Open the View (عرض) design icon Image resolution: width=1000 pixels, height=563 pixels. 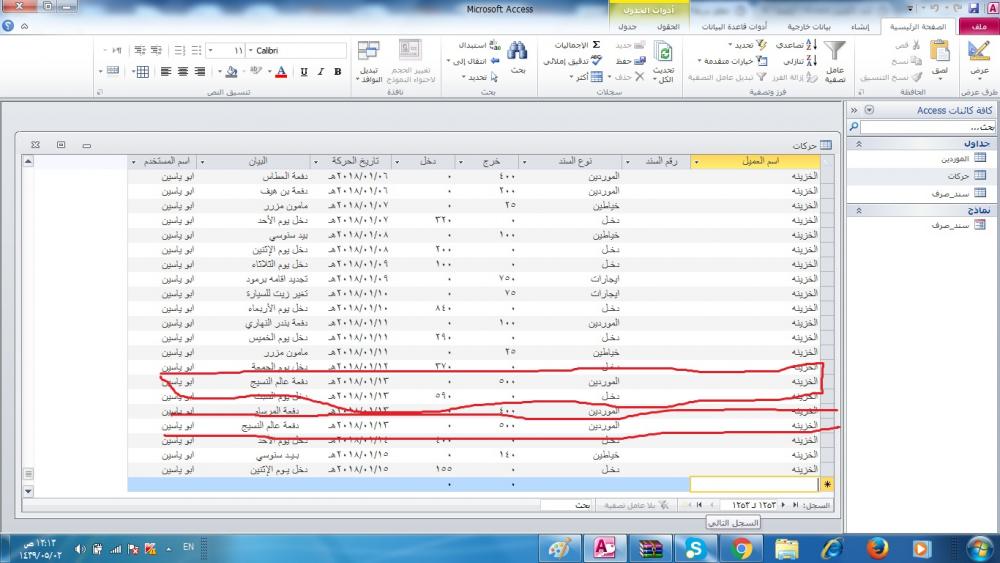pyautogui.click(x=978, y=52)
